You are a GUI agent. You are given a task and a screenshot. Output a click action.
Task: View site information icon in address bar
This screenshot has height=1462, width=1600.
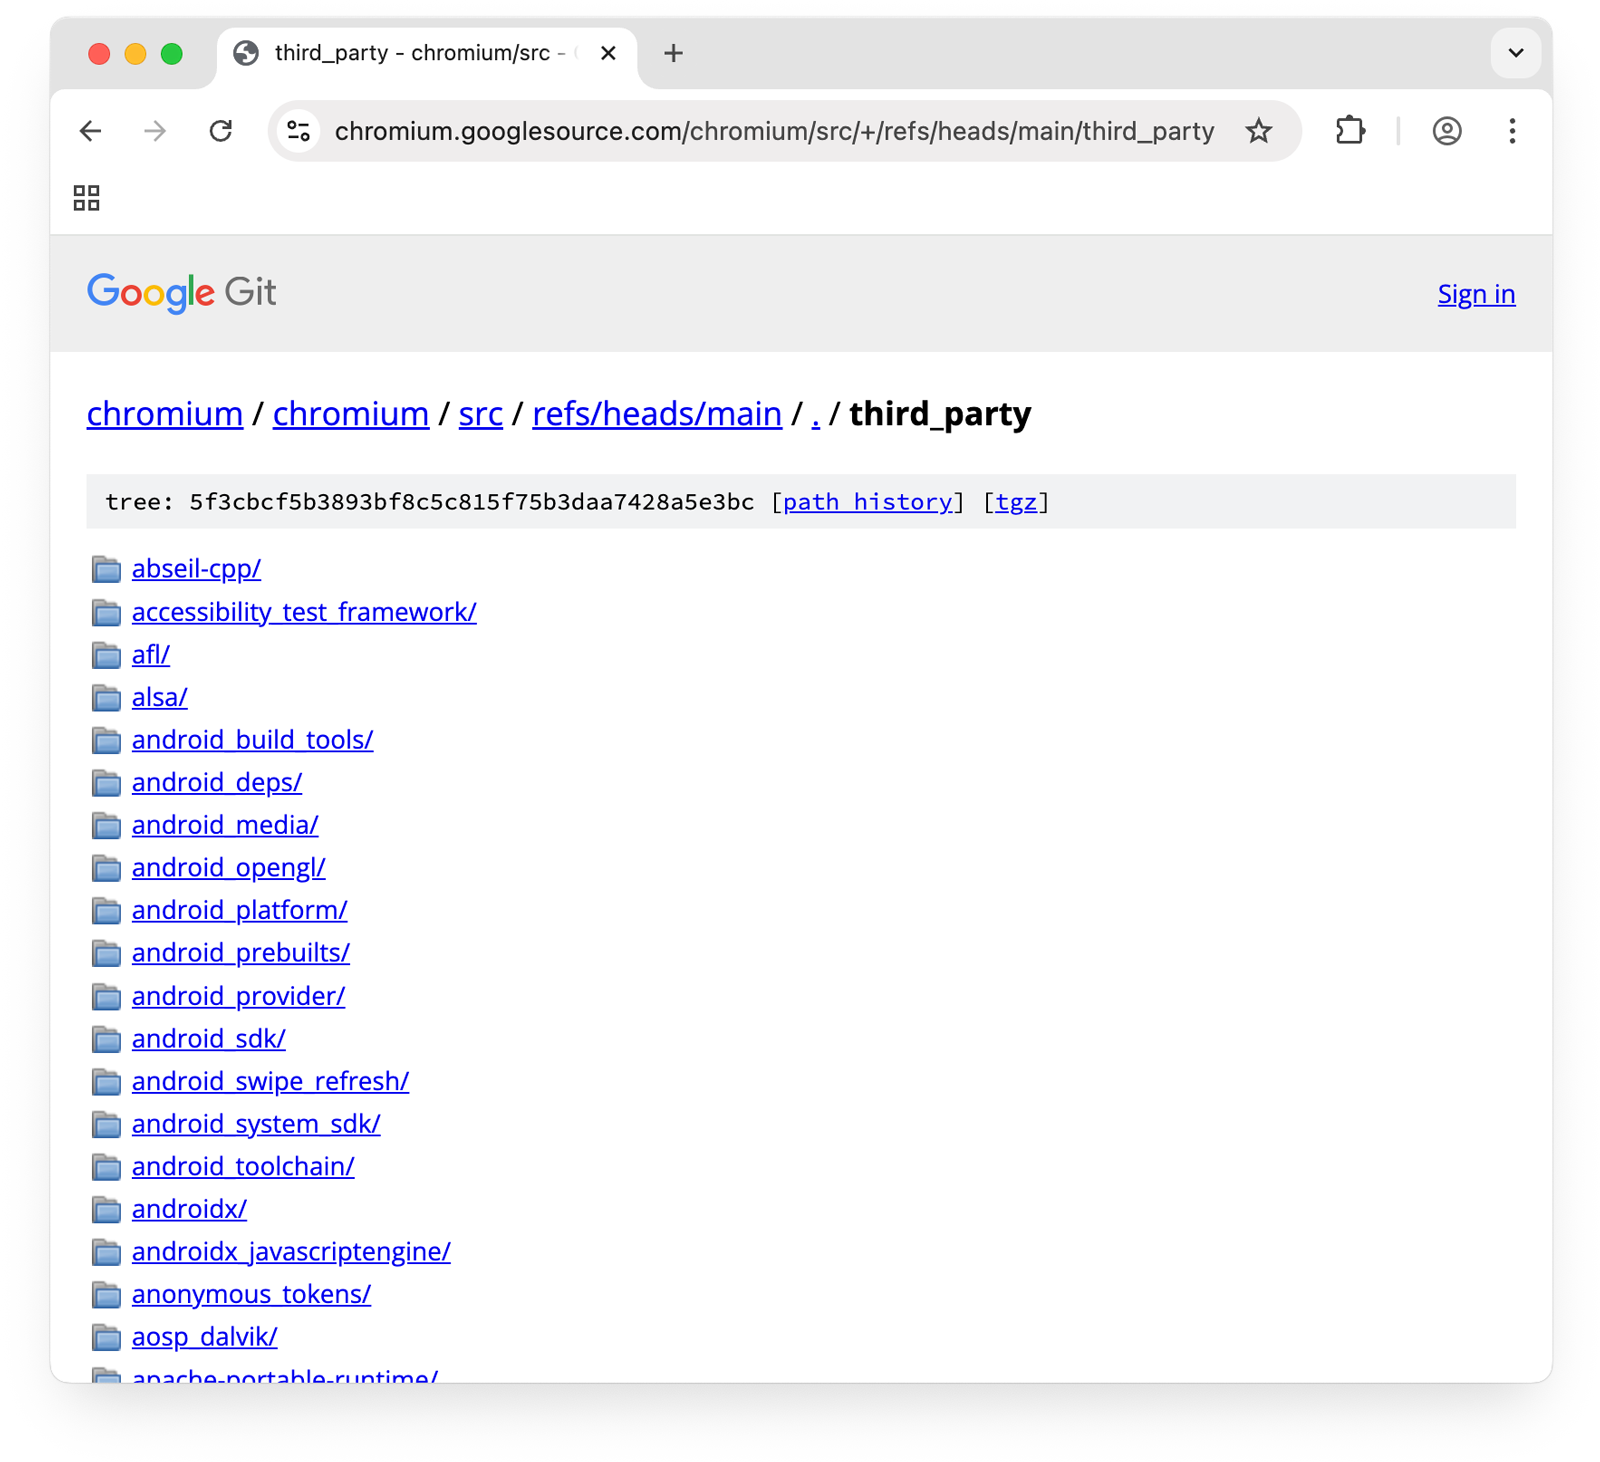(x=299, y=131)
